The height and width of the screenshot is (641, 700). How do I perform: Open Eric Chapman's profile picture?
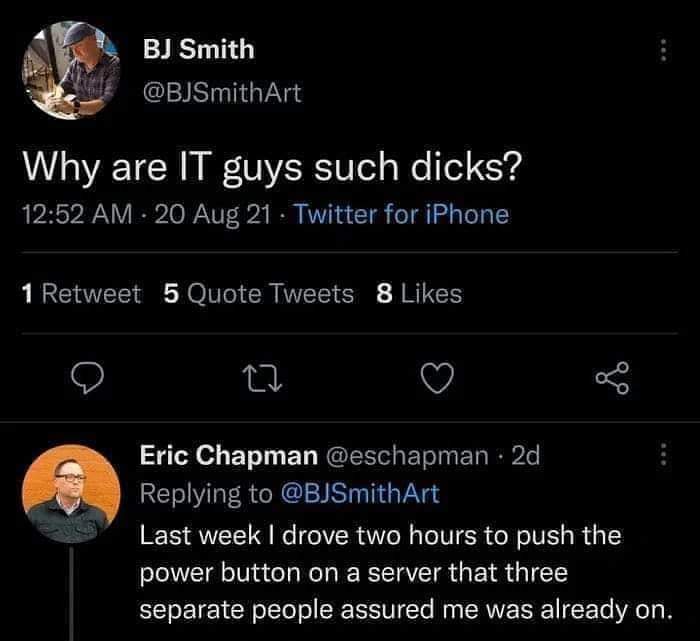click(71, 494)
